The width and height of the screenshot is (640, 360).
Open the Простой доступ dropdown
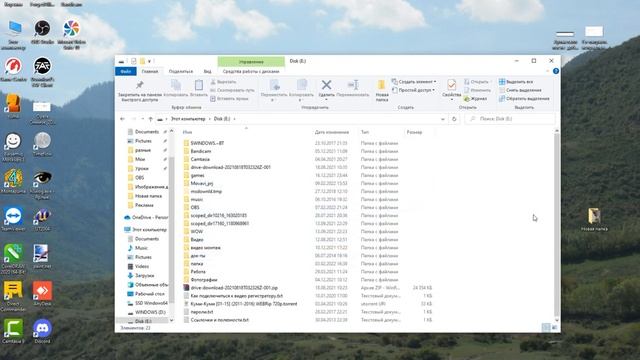click(x=413, y=90)
